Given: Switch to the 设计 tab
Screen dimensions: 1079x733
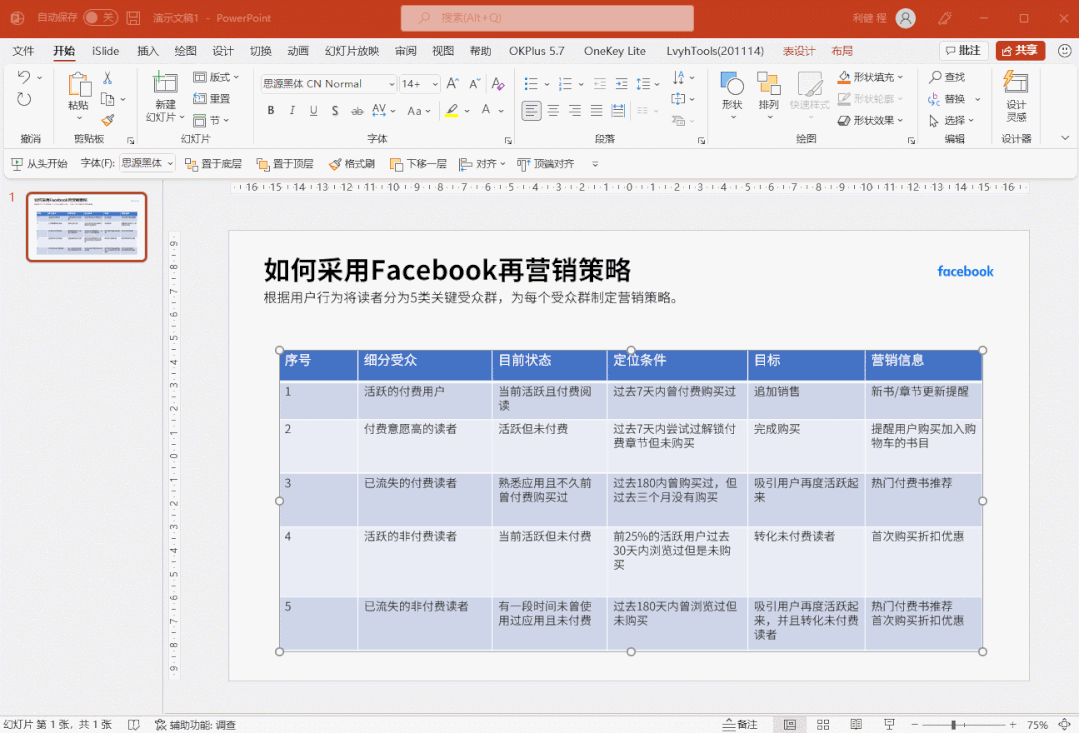Looking at the screenshot, I should (x=222, y=51).
